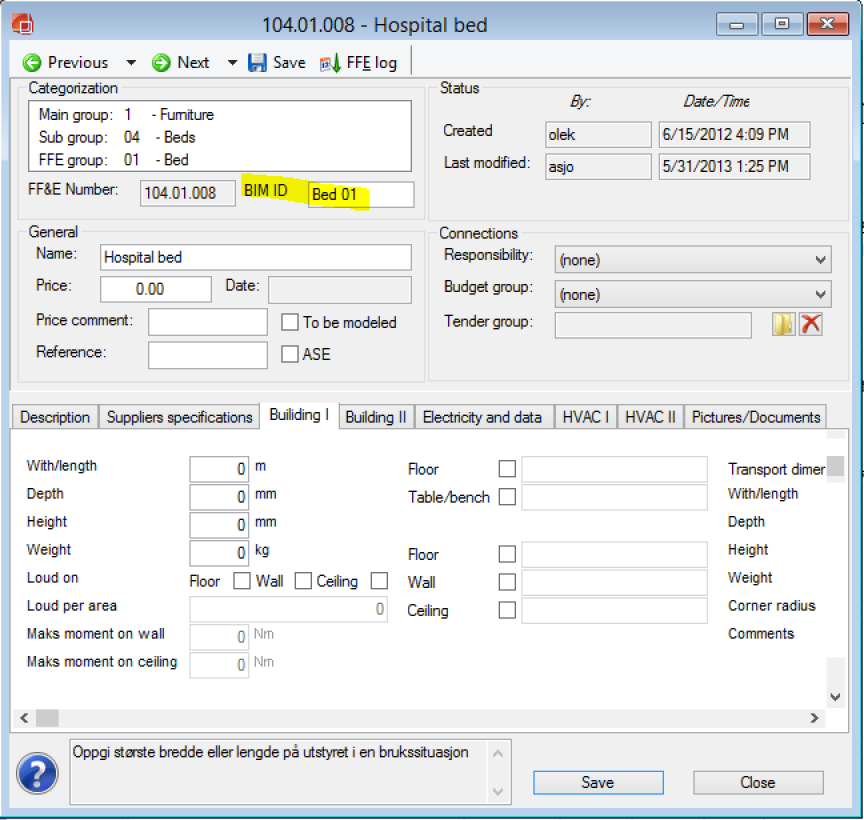Click the green Previous arrow icon
This screenshot has width=864, height=820.
(x=31, y=63)
